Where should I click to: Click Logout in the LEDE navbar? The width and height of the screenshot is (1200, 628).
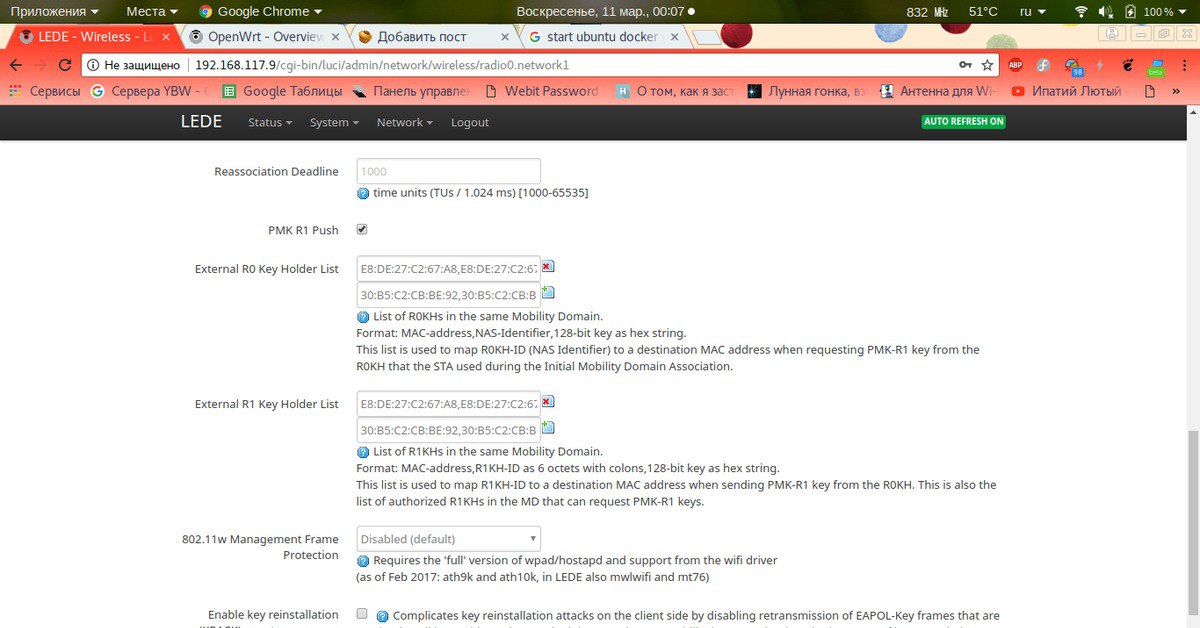click(470, 122)
